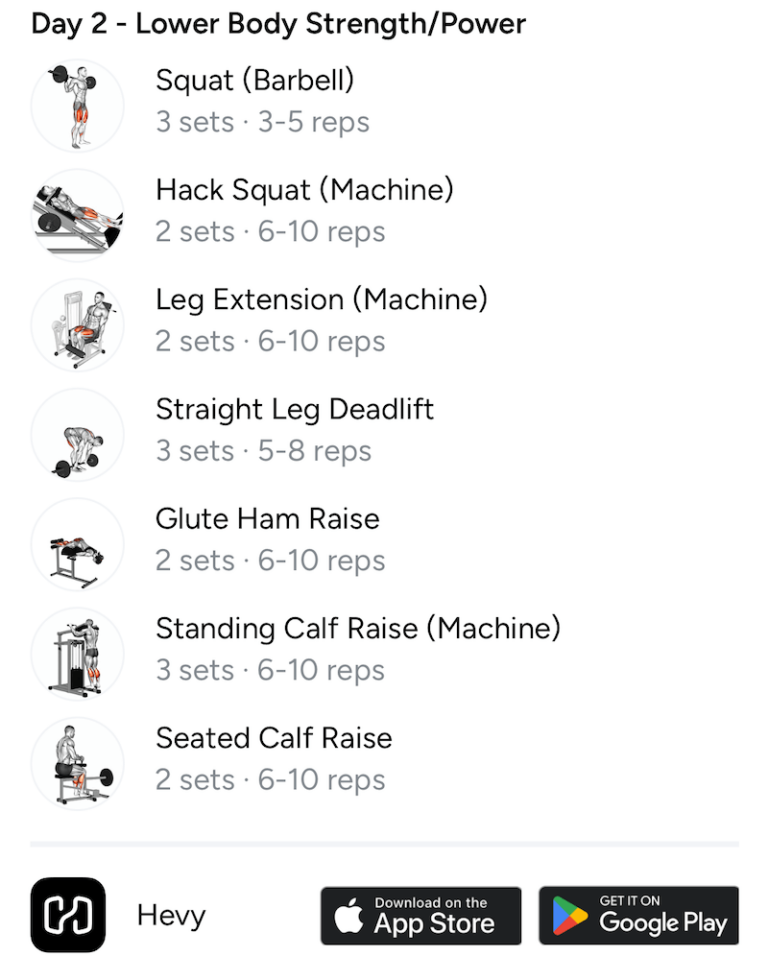The height and width of the screenshot is (956, 768).
Task: Click the Google Play triangle logo
Action: click(568, 914)
